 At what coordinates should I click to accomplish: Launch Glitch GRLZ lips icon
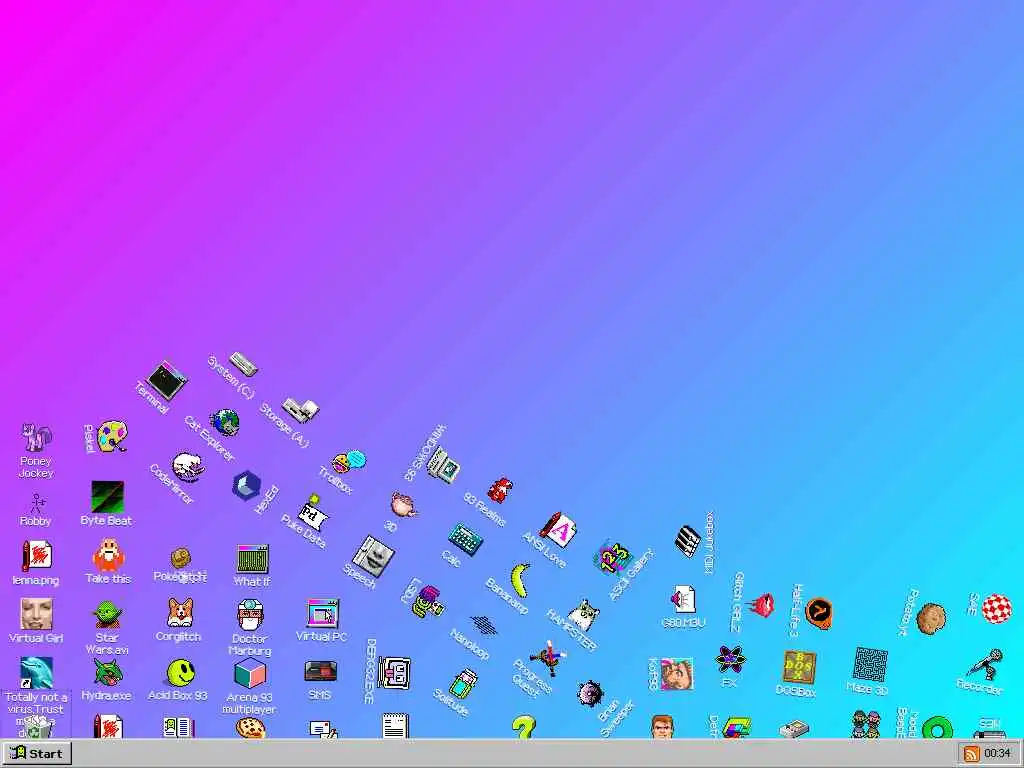[761, 605]
